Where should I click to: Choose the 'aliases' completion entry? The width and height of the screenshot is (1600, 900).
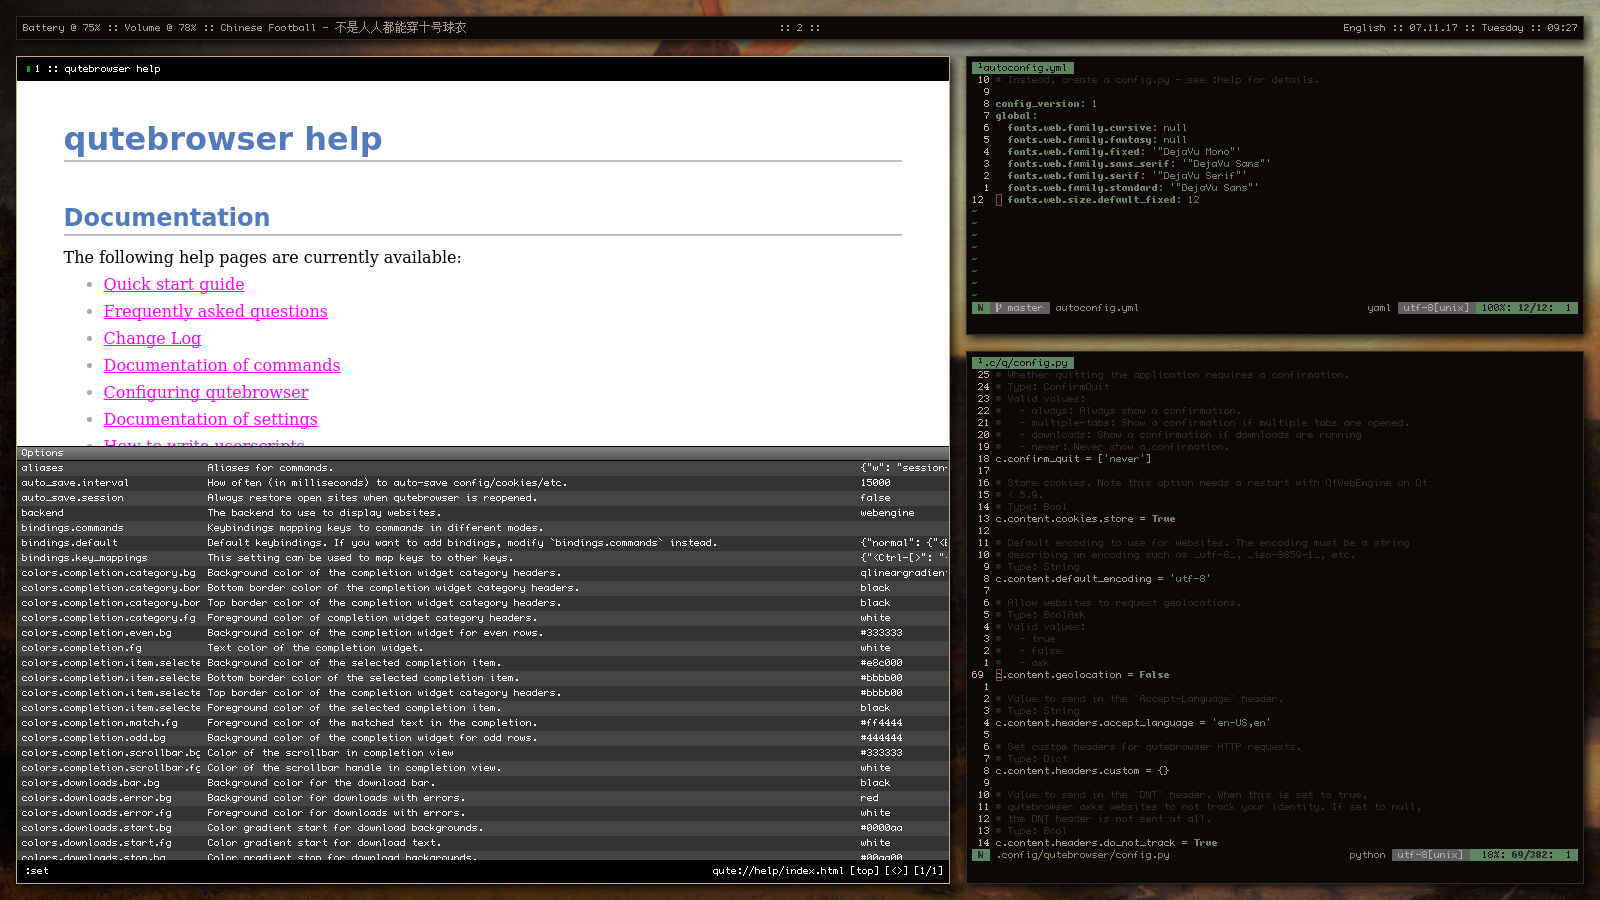point(42,468)
